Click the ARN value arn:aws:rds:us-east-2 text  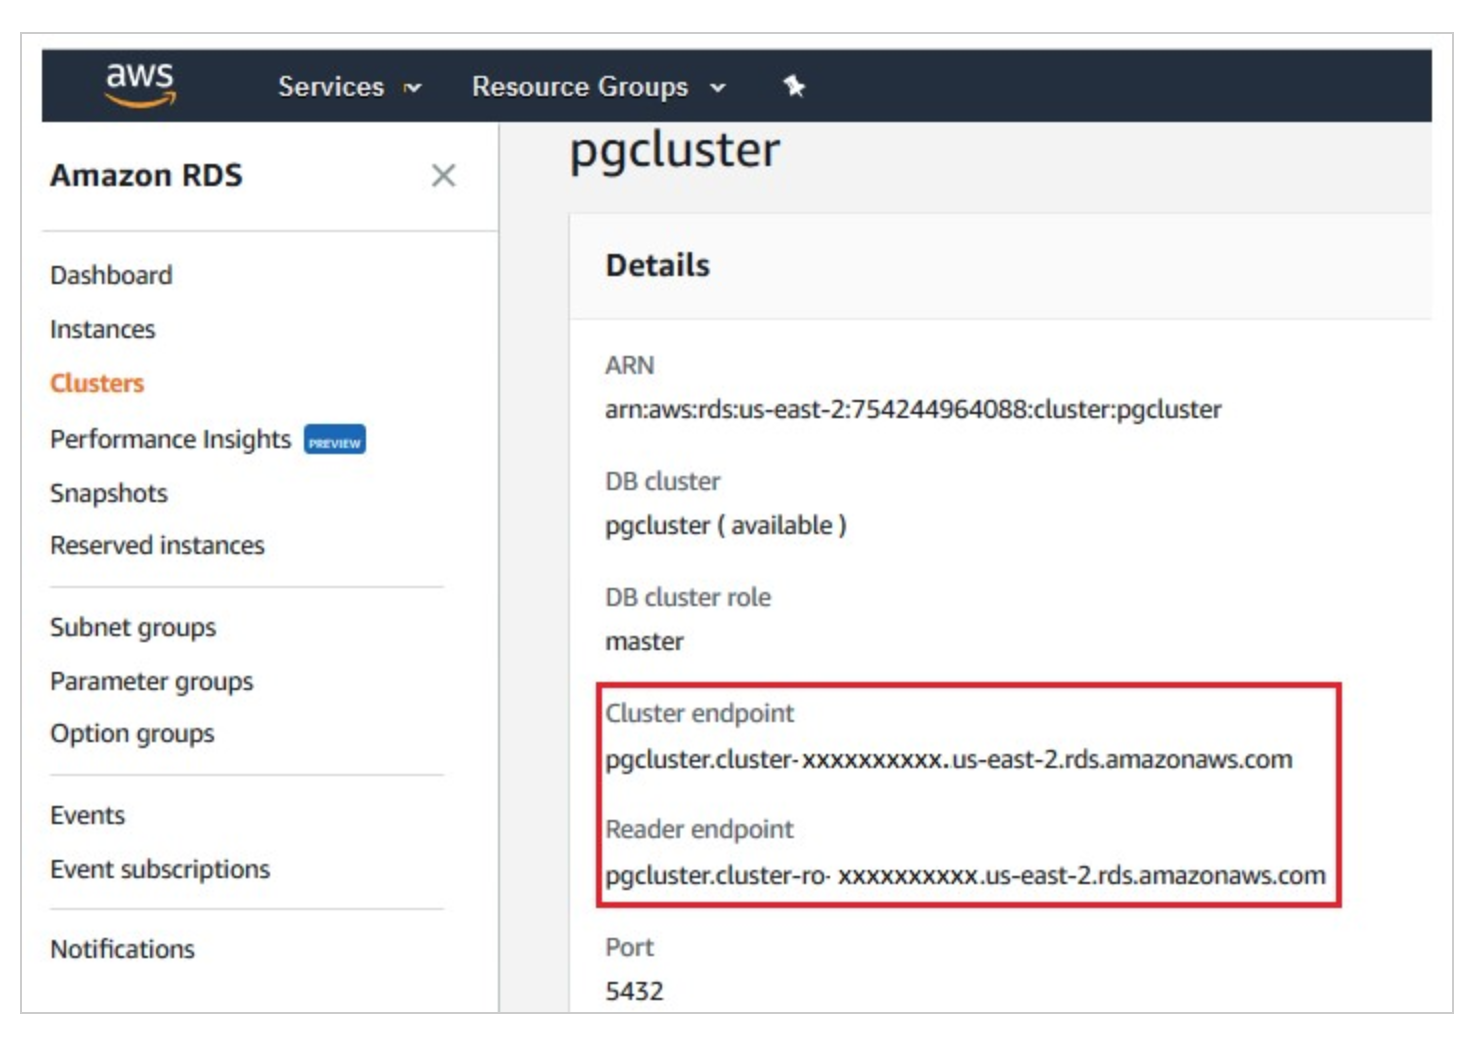913,410
